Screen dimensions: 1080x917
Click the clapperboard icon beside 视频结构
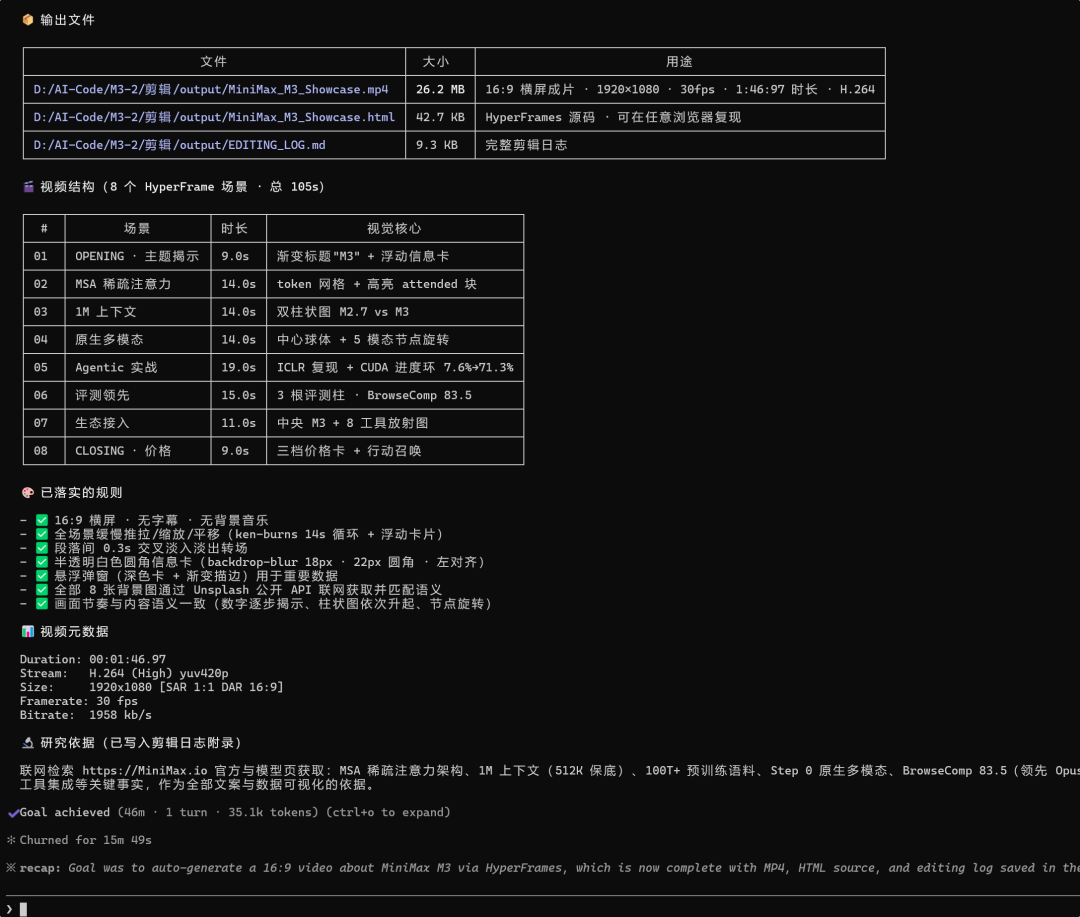(x=28, y=187)
